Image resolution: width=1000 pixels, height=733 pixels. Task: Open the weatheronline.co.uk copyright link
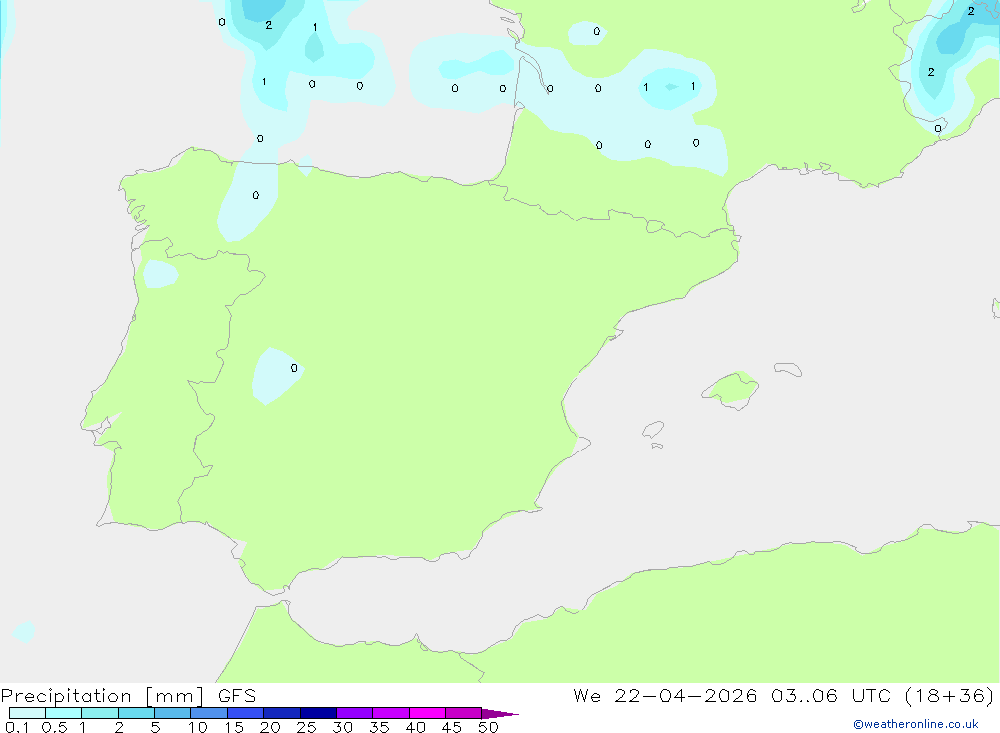(x=915, y=724)
